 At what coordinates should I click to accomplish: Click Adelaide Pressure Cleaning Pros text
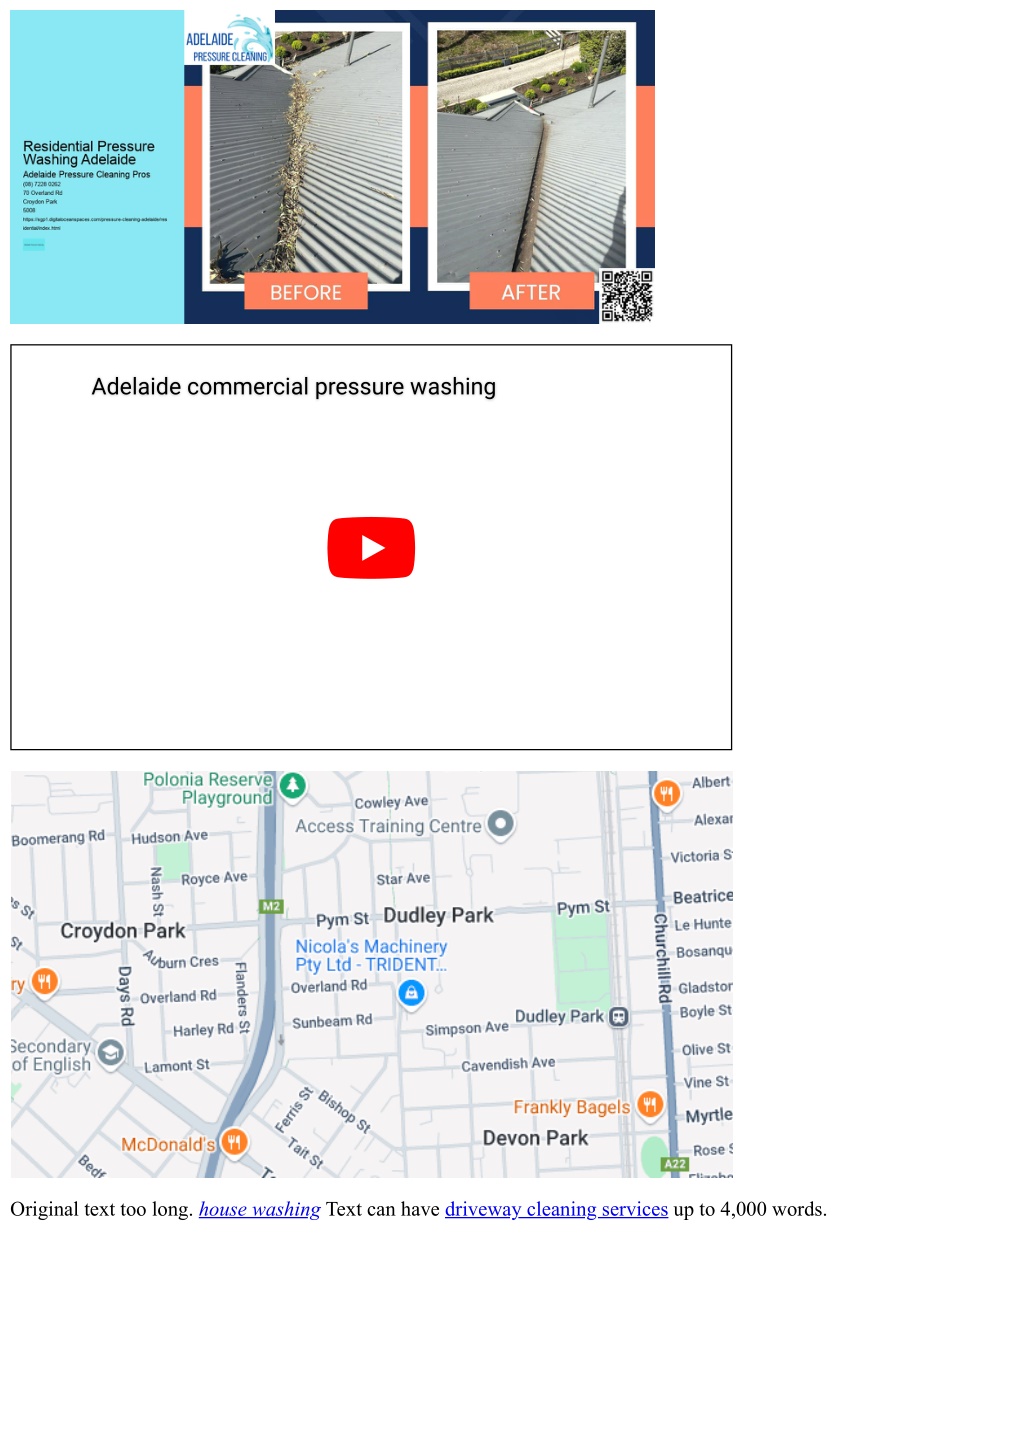click(87, 174)
